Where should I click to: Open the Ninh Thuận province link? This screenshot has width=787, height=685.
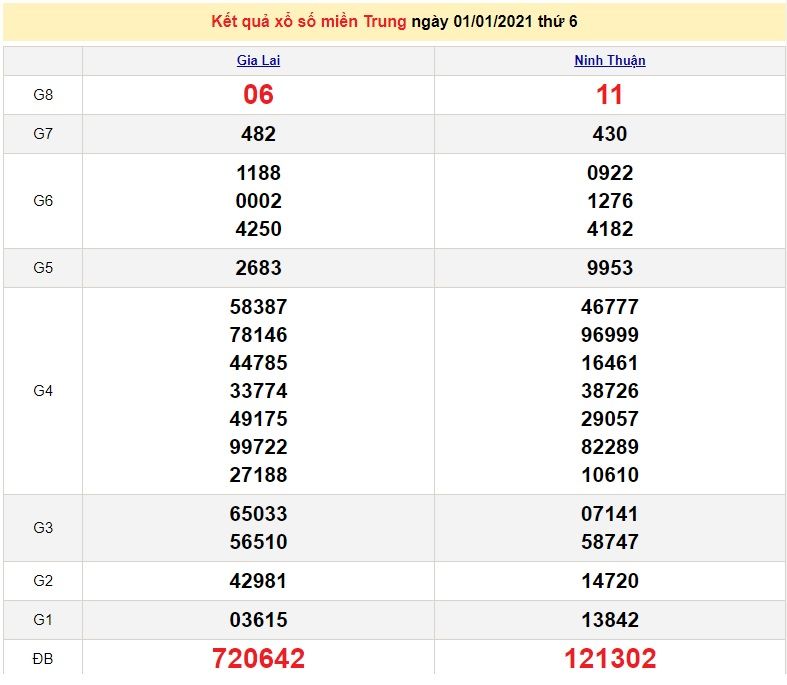pos(609,61)
